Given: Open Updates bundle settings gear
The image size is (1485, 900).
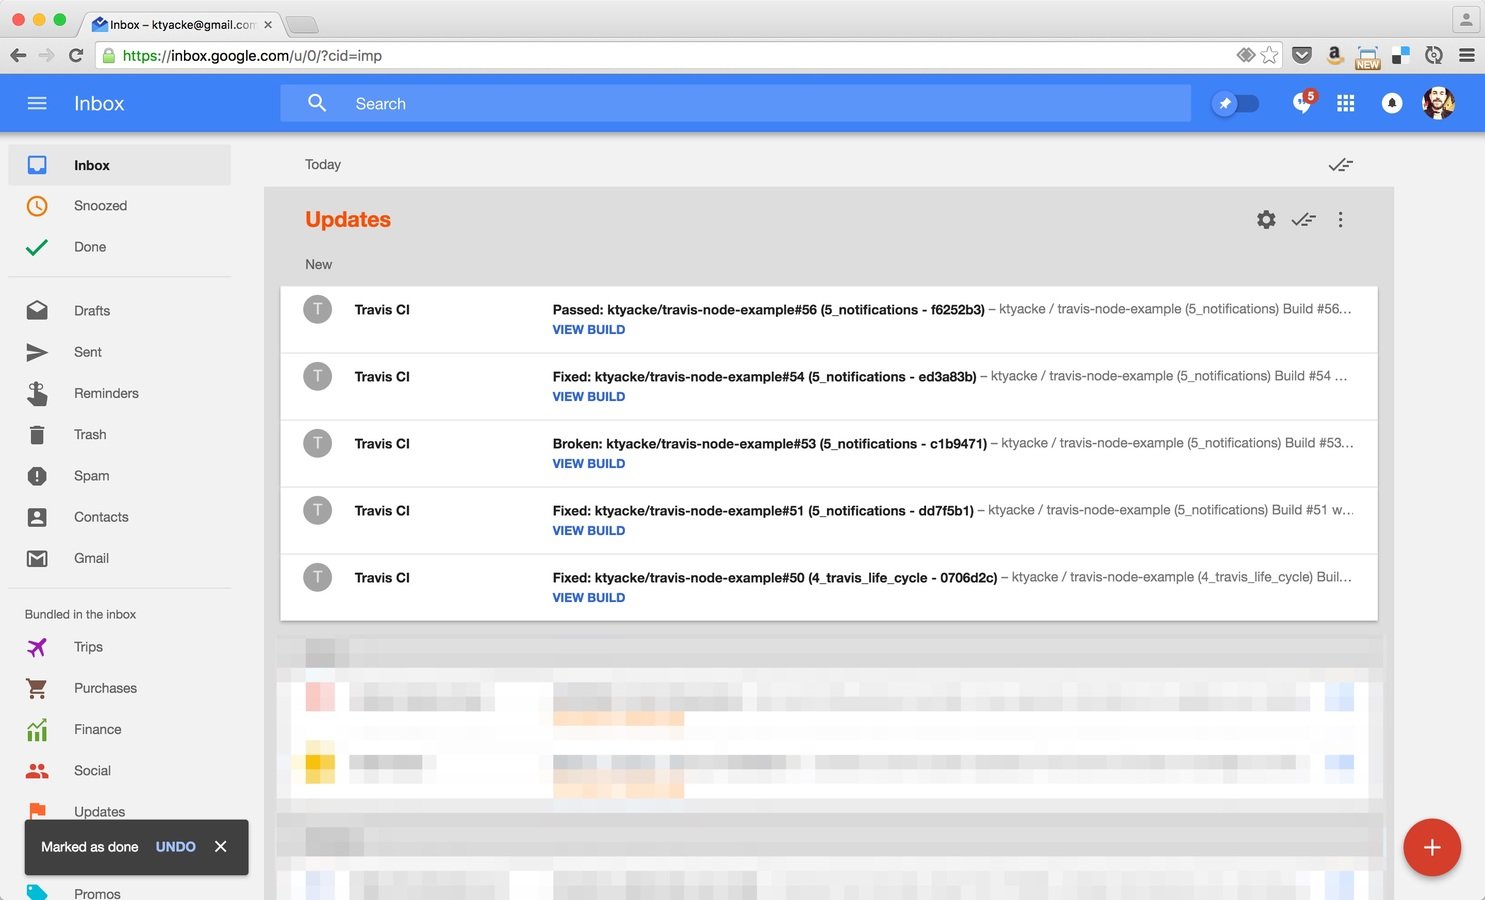Looking at the screenshot, I should pyautogui.click(x=1266, y=219).
